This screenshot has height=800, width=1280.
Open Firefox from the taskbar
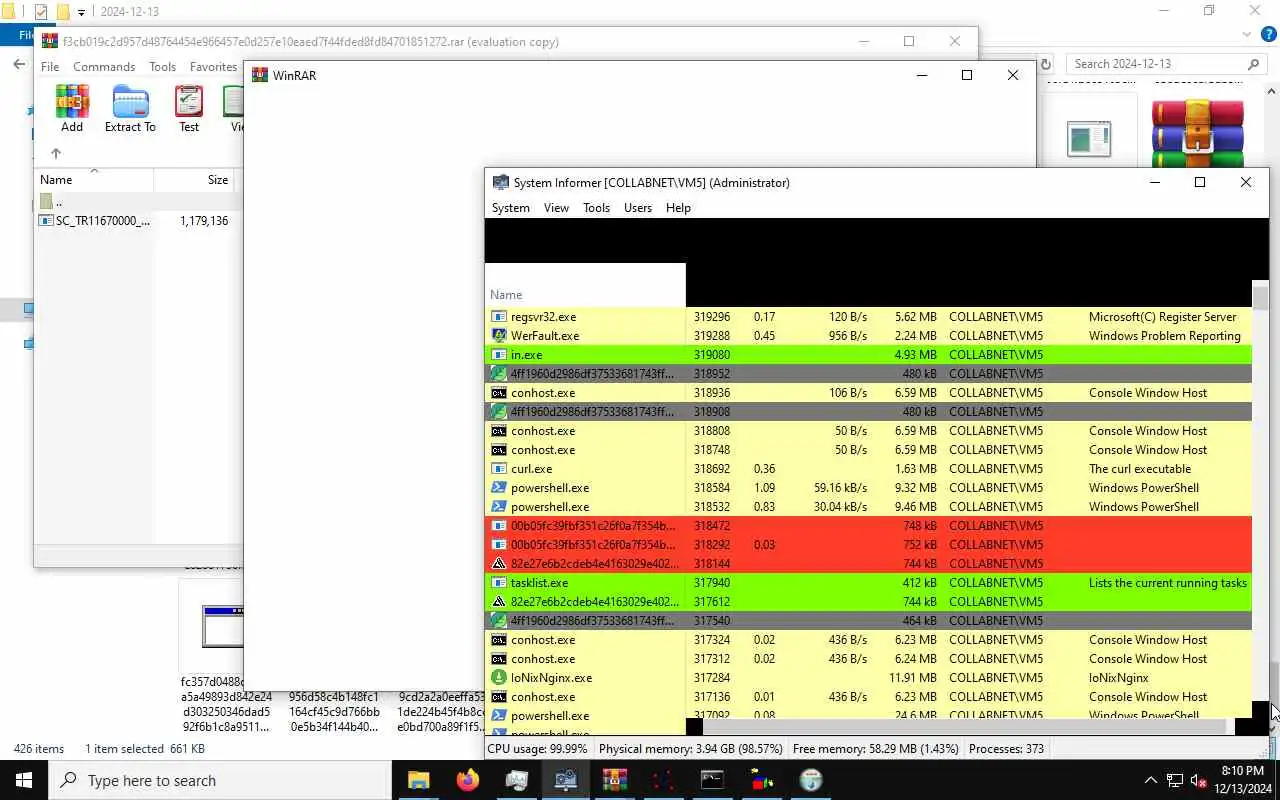pos(467,780)
